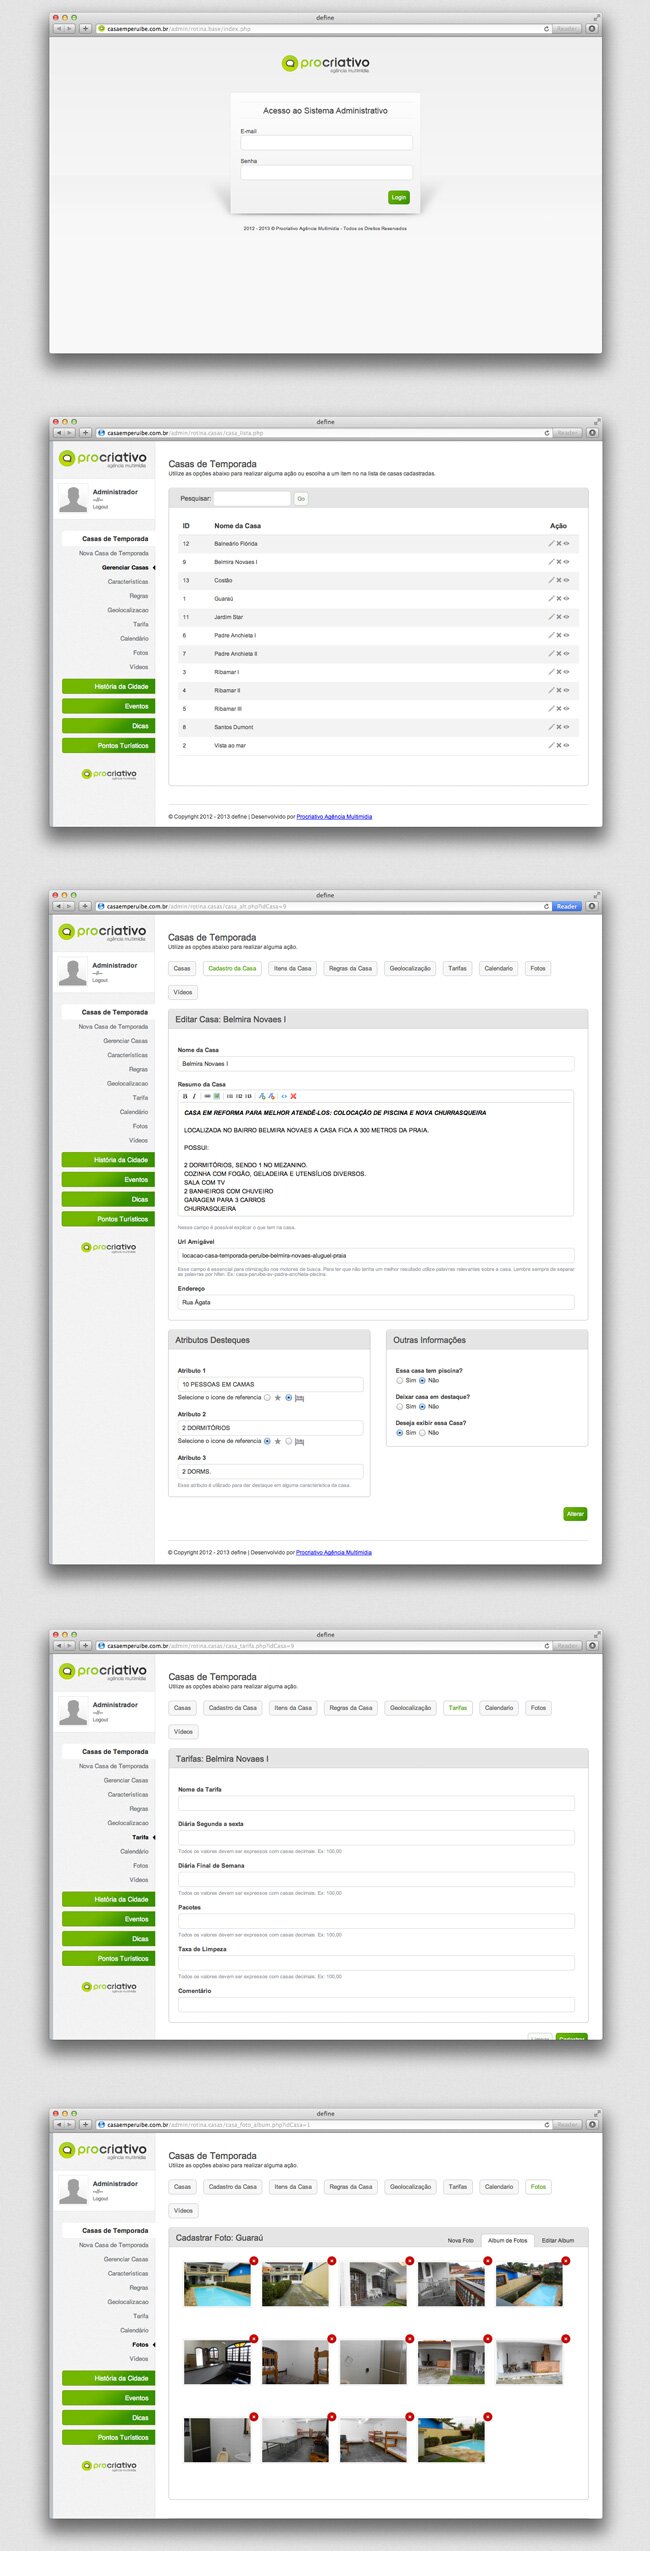Select the star icon radio for Atributo 2
Screen dimensions: 650x2551
pos(267,1441)
